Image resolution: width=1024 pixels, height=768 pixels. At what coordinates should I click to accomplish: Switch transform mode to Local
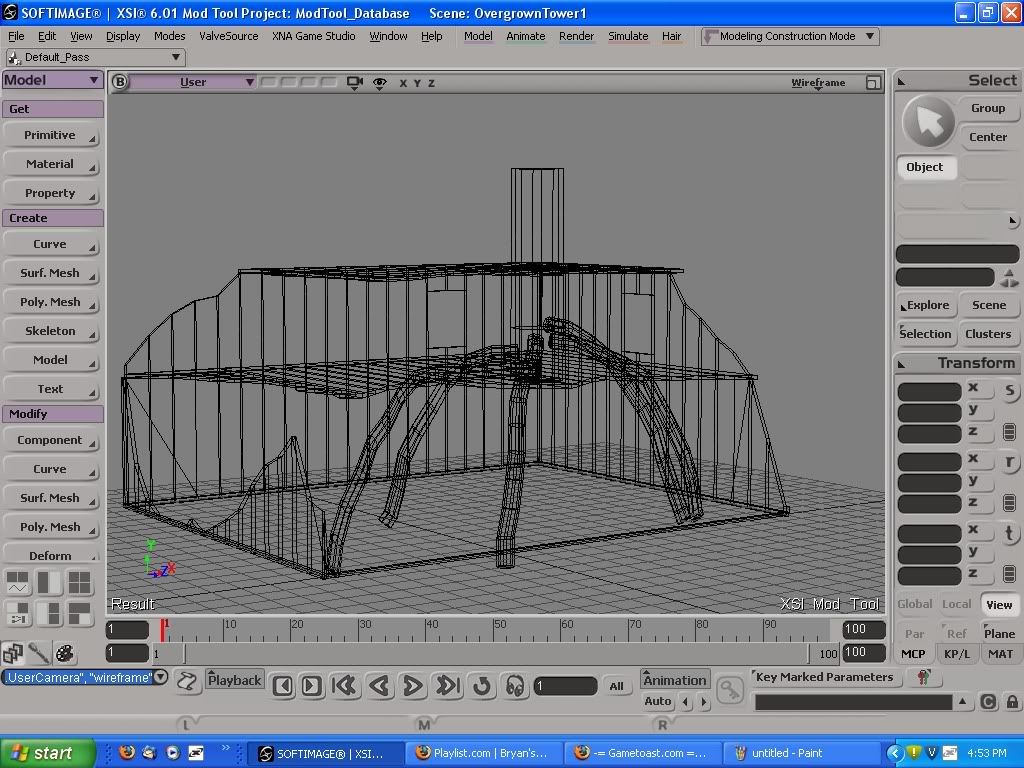point(956,604)
